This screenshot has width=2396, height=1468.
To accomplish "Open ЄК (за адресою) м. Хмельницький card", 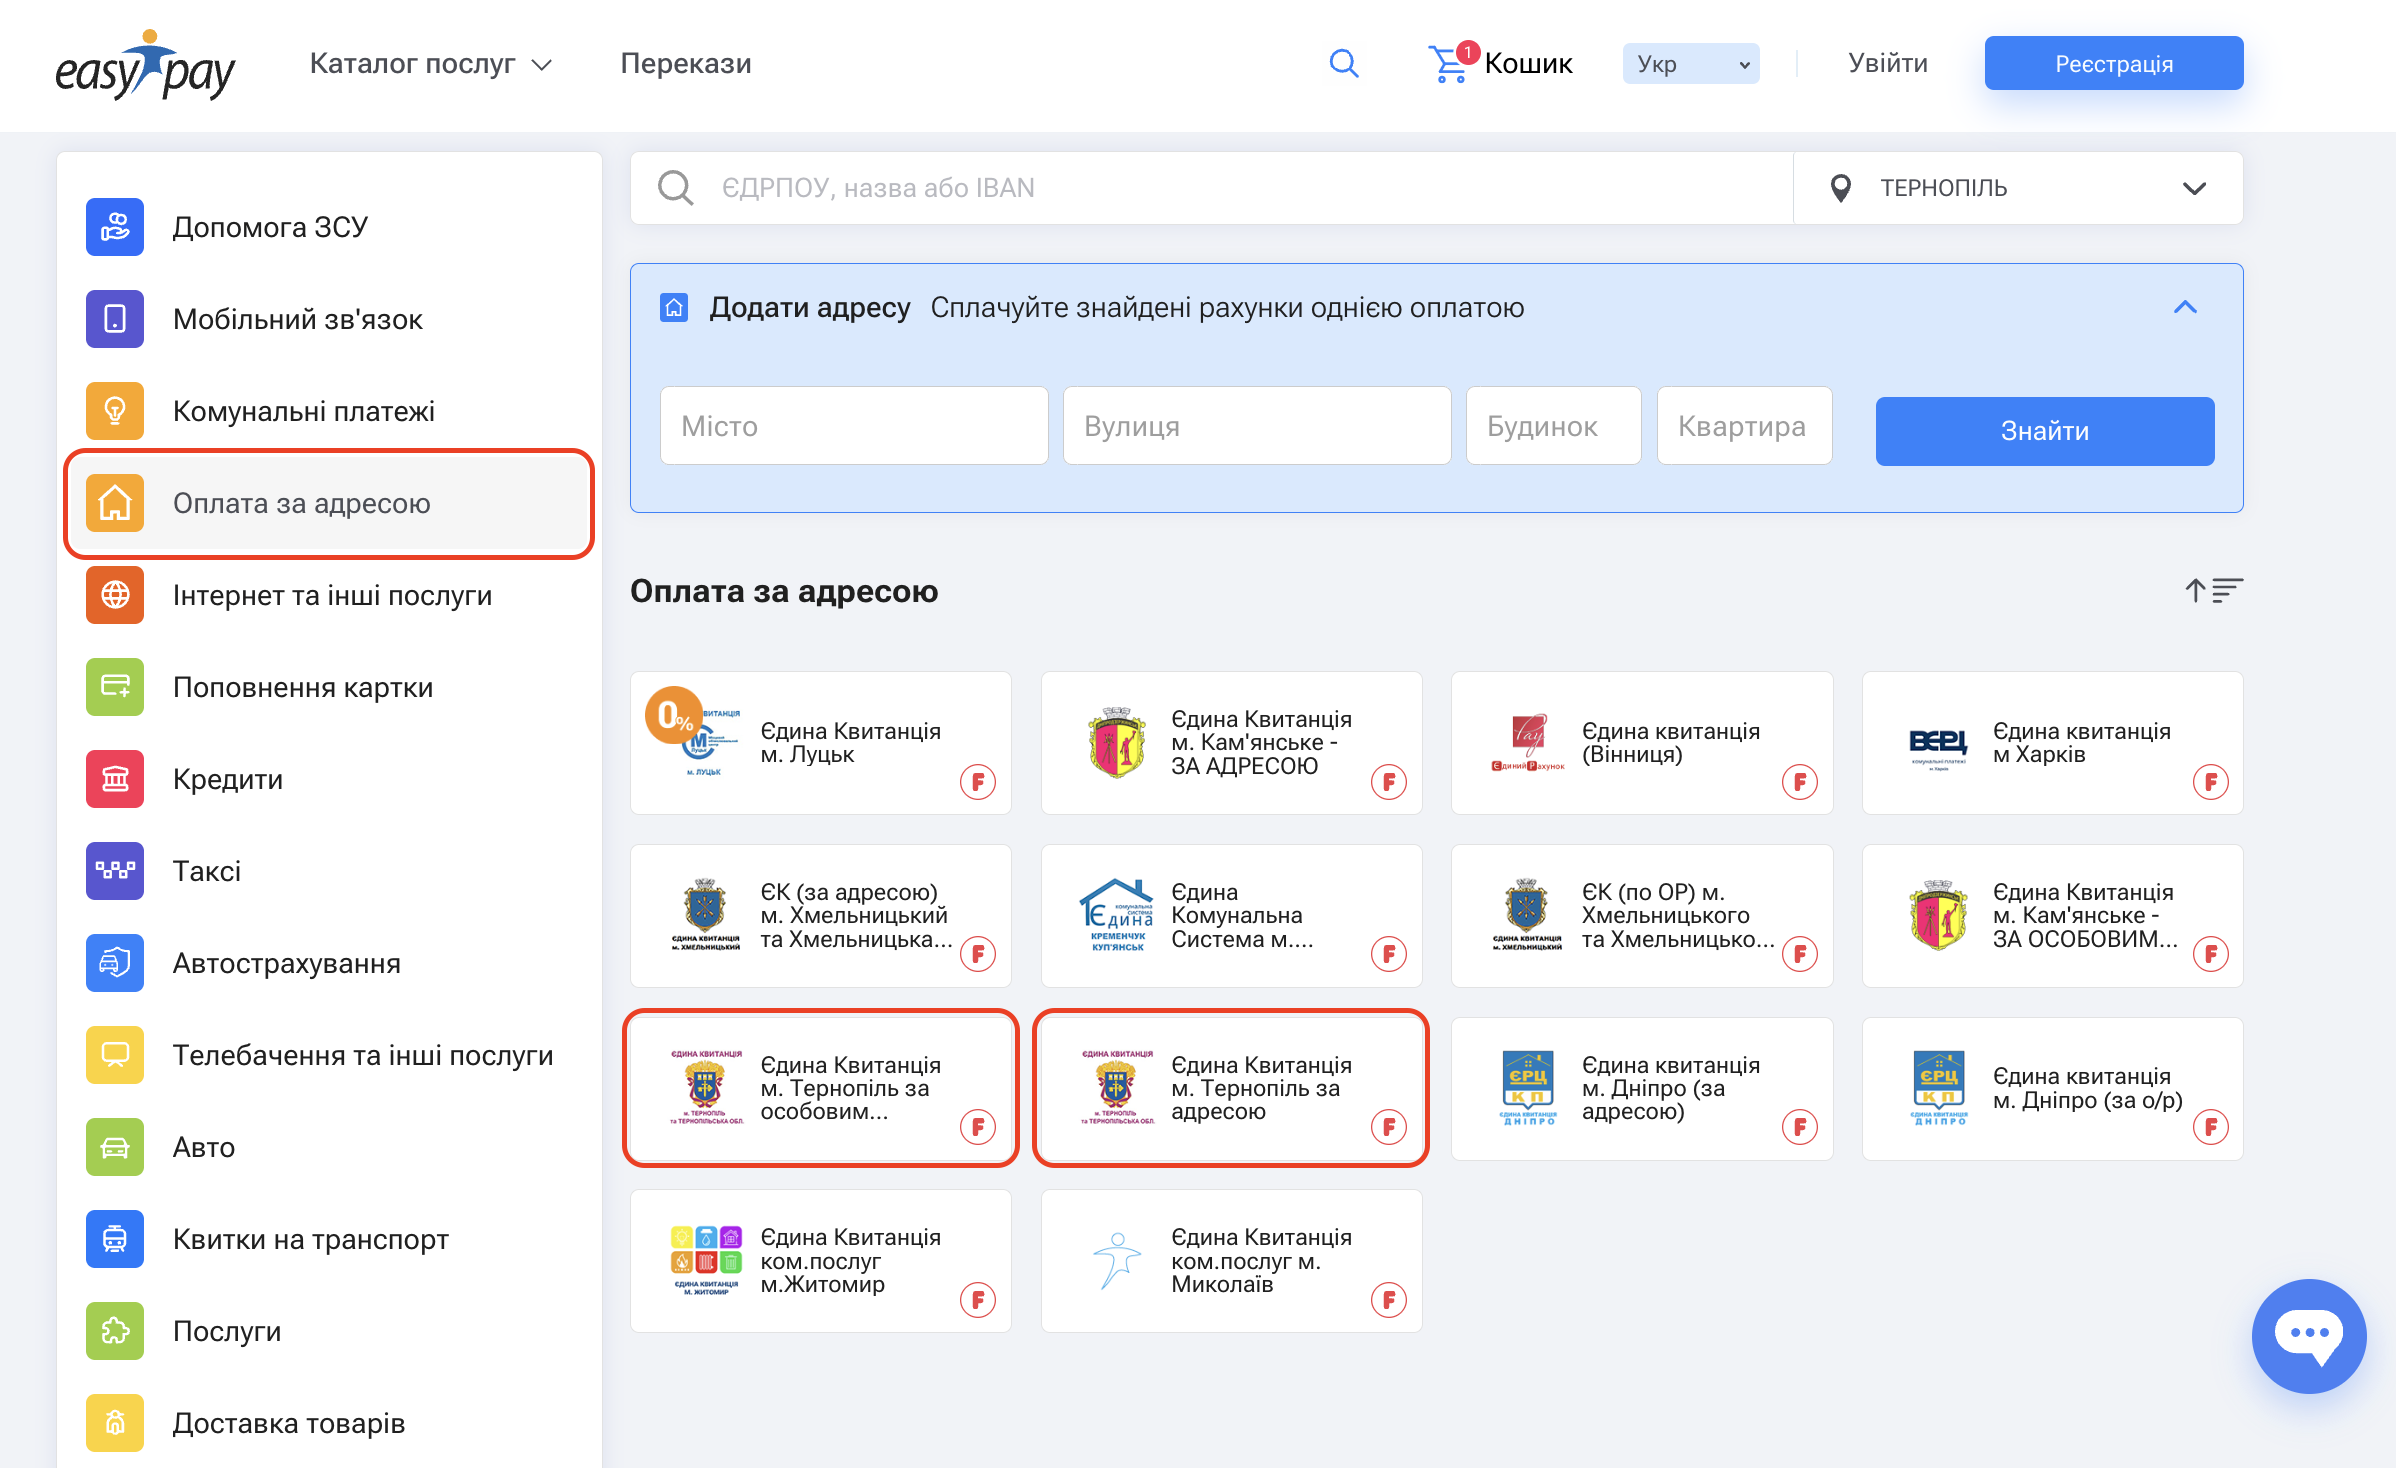I will pyautogui.click(x=820, y=916).
